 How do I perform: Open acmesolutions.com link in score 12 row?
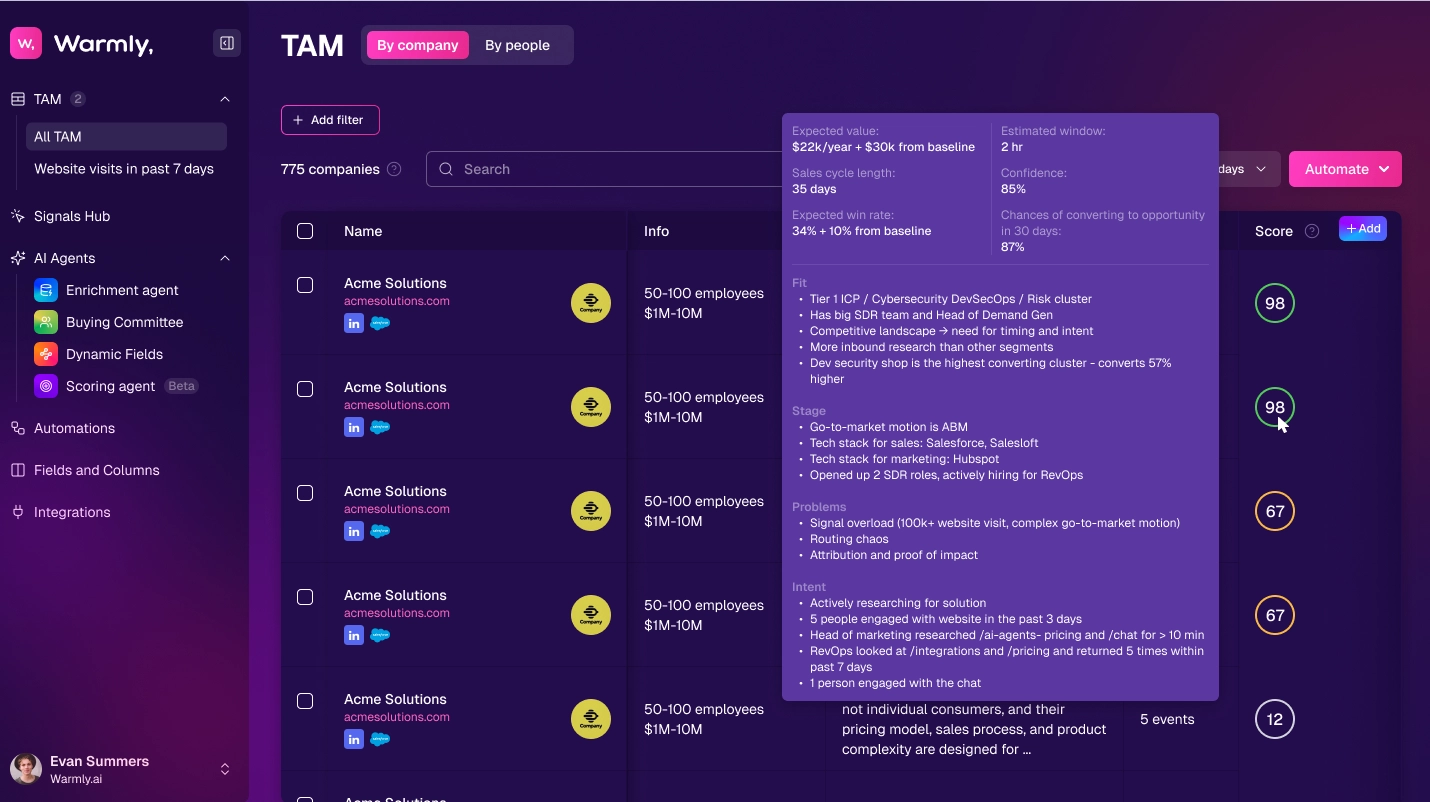397,717
